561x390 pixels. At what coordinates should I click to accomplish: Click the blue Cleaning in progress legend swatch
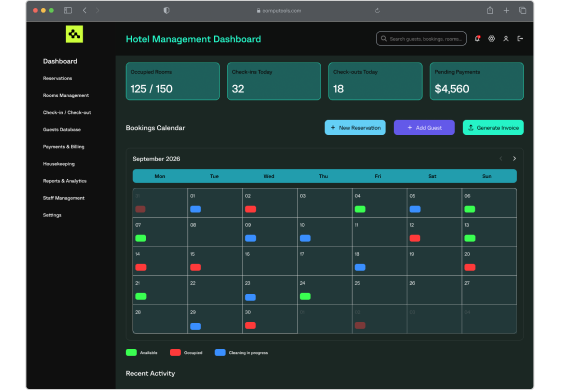[220, 352]
